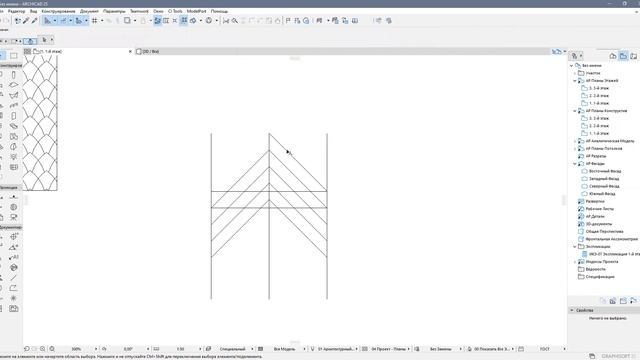Select 'Спецификации' folder in Navigator
The width and height of the screenshot is (640, 360).
coord(600,277)
